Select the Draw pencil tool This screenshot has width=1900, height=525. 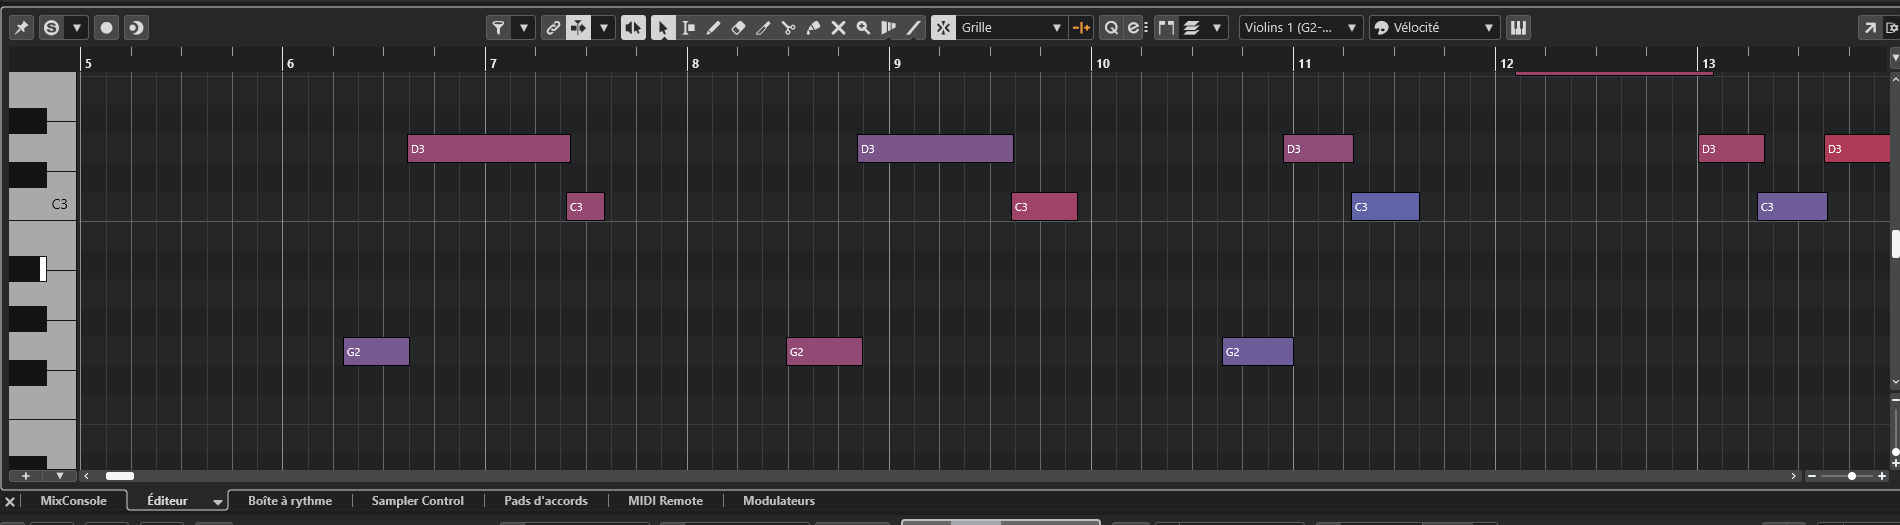tap(713, 28)
